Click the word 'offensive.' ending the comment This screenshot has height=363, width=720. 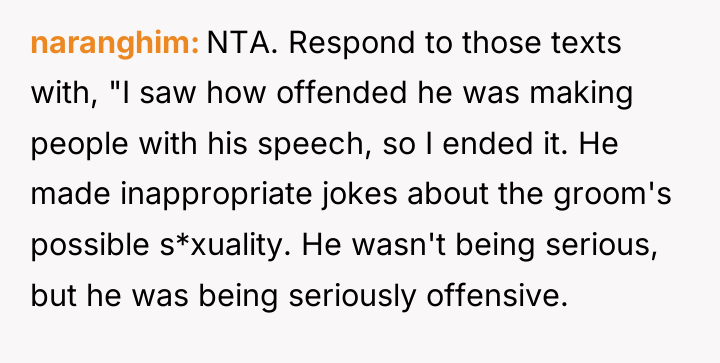click(x=497, y=296)
